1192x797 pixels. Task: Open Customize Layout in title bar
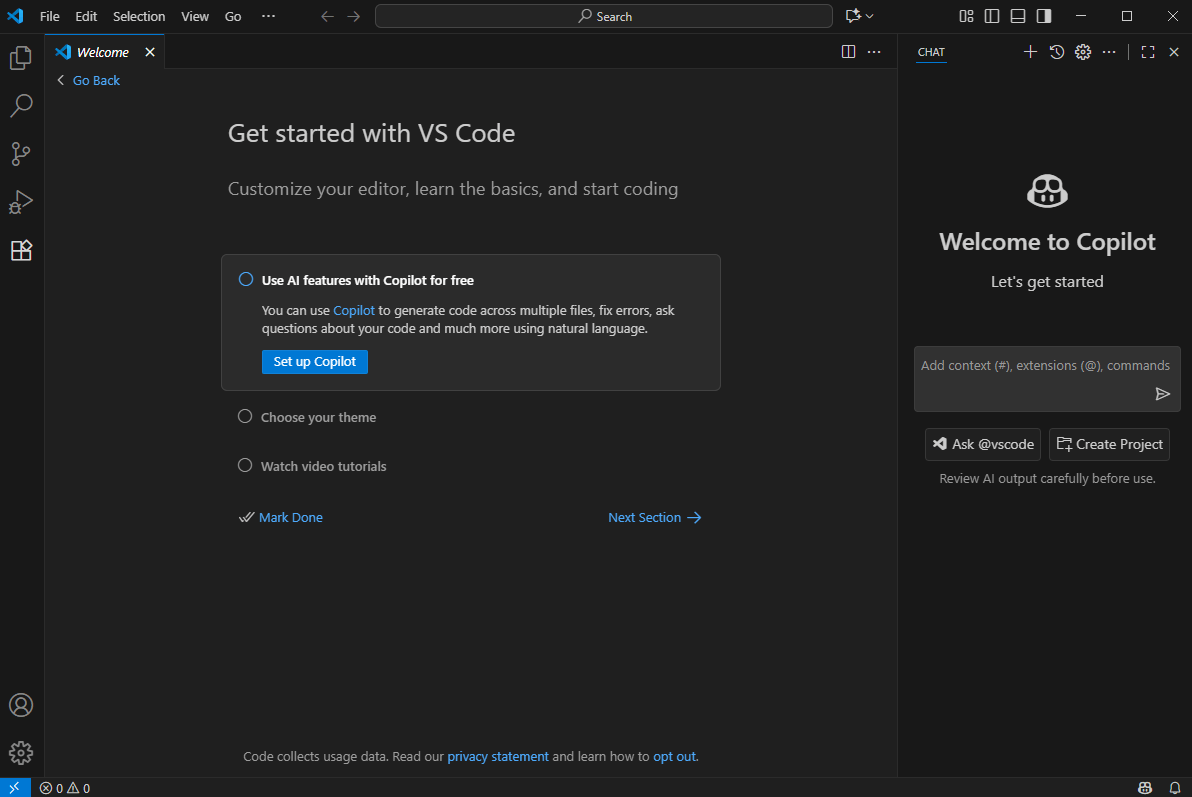pos(966,16)
